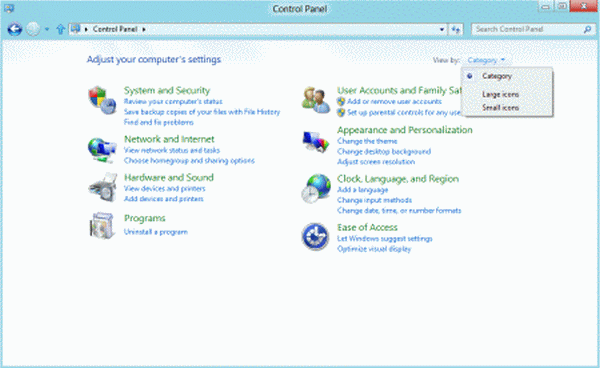Open Adjust screen resolution link

pyautogui.click(x=376, y=161)
